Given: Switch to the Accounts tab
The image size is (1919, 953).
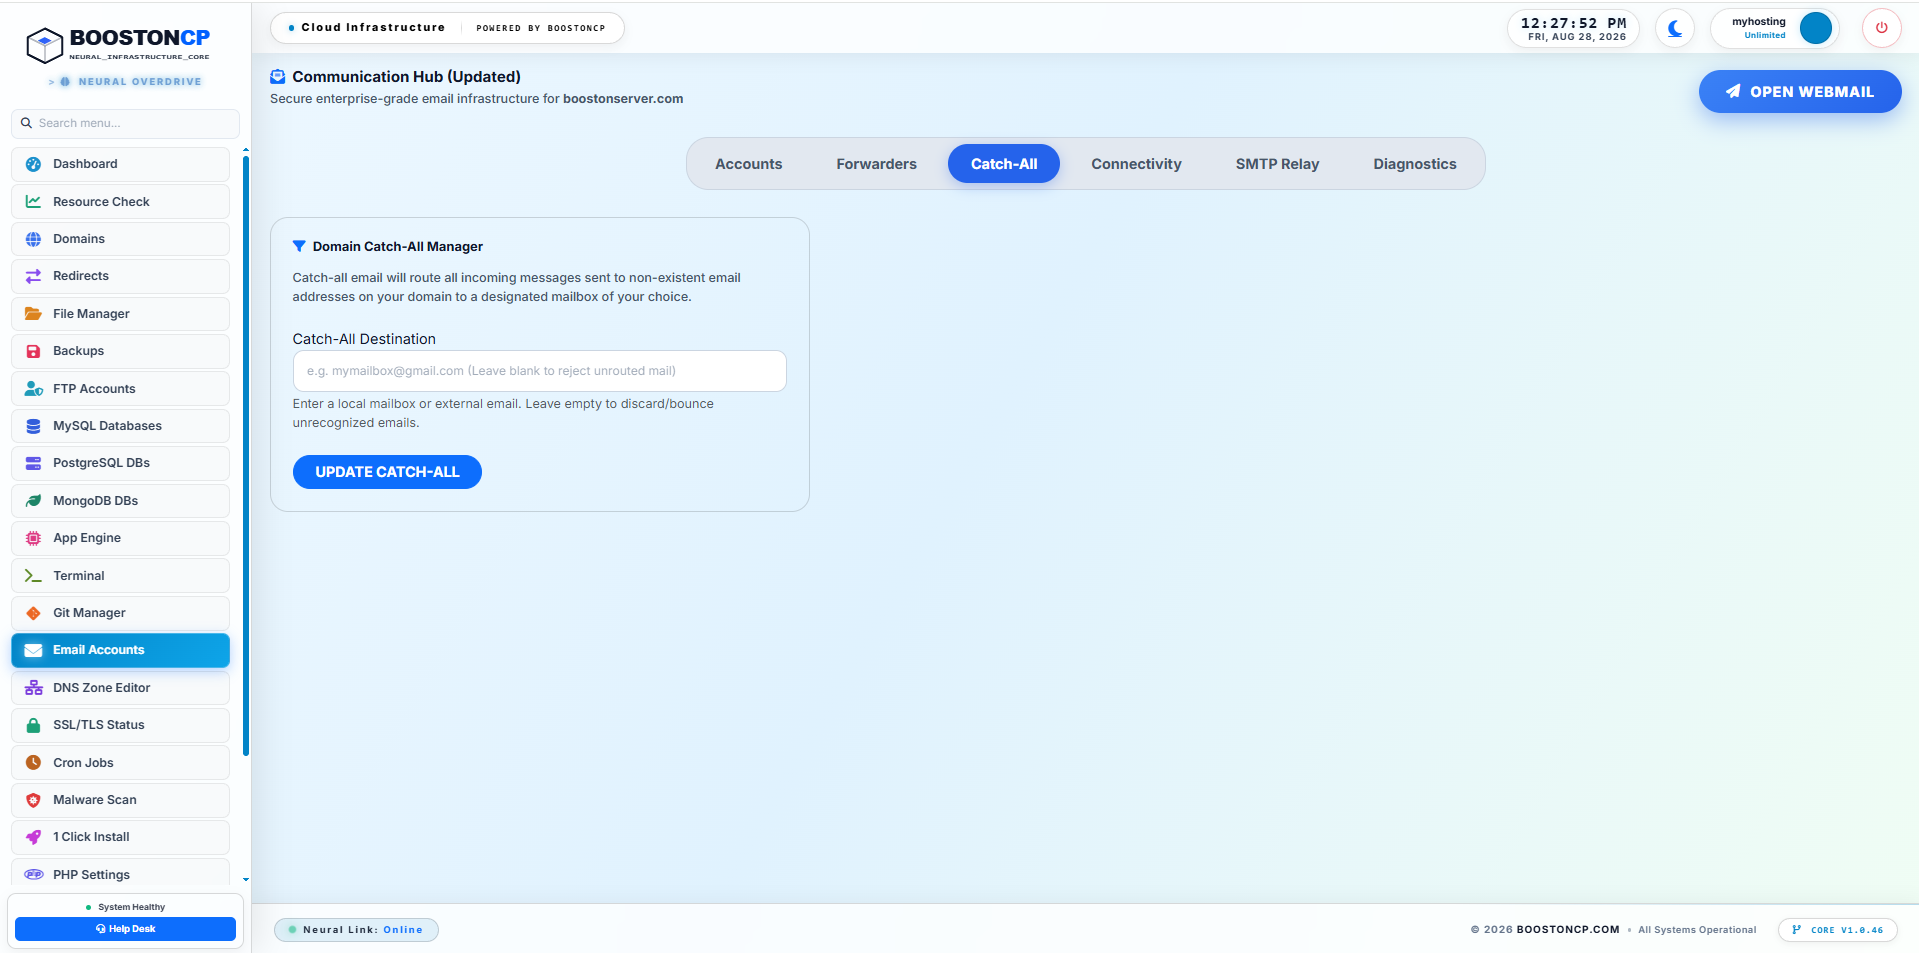Looking at the screenshot, I should coord(748,164).
